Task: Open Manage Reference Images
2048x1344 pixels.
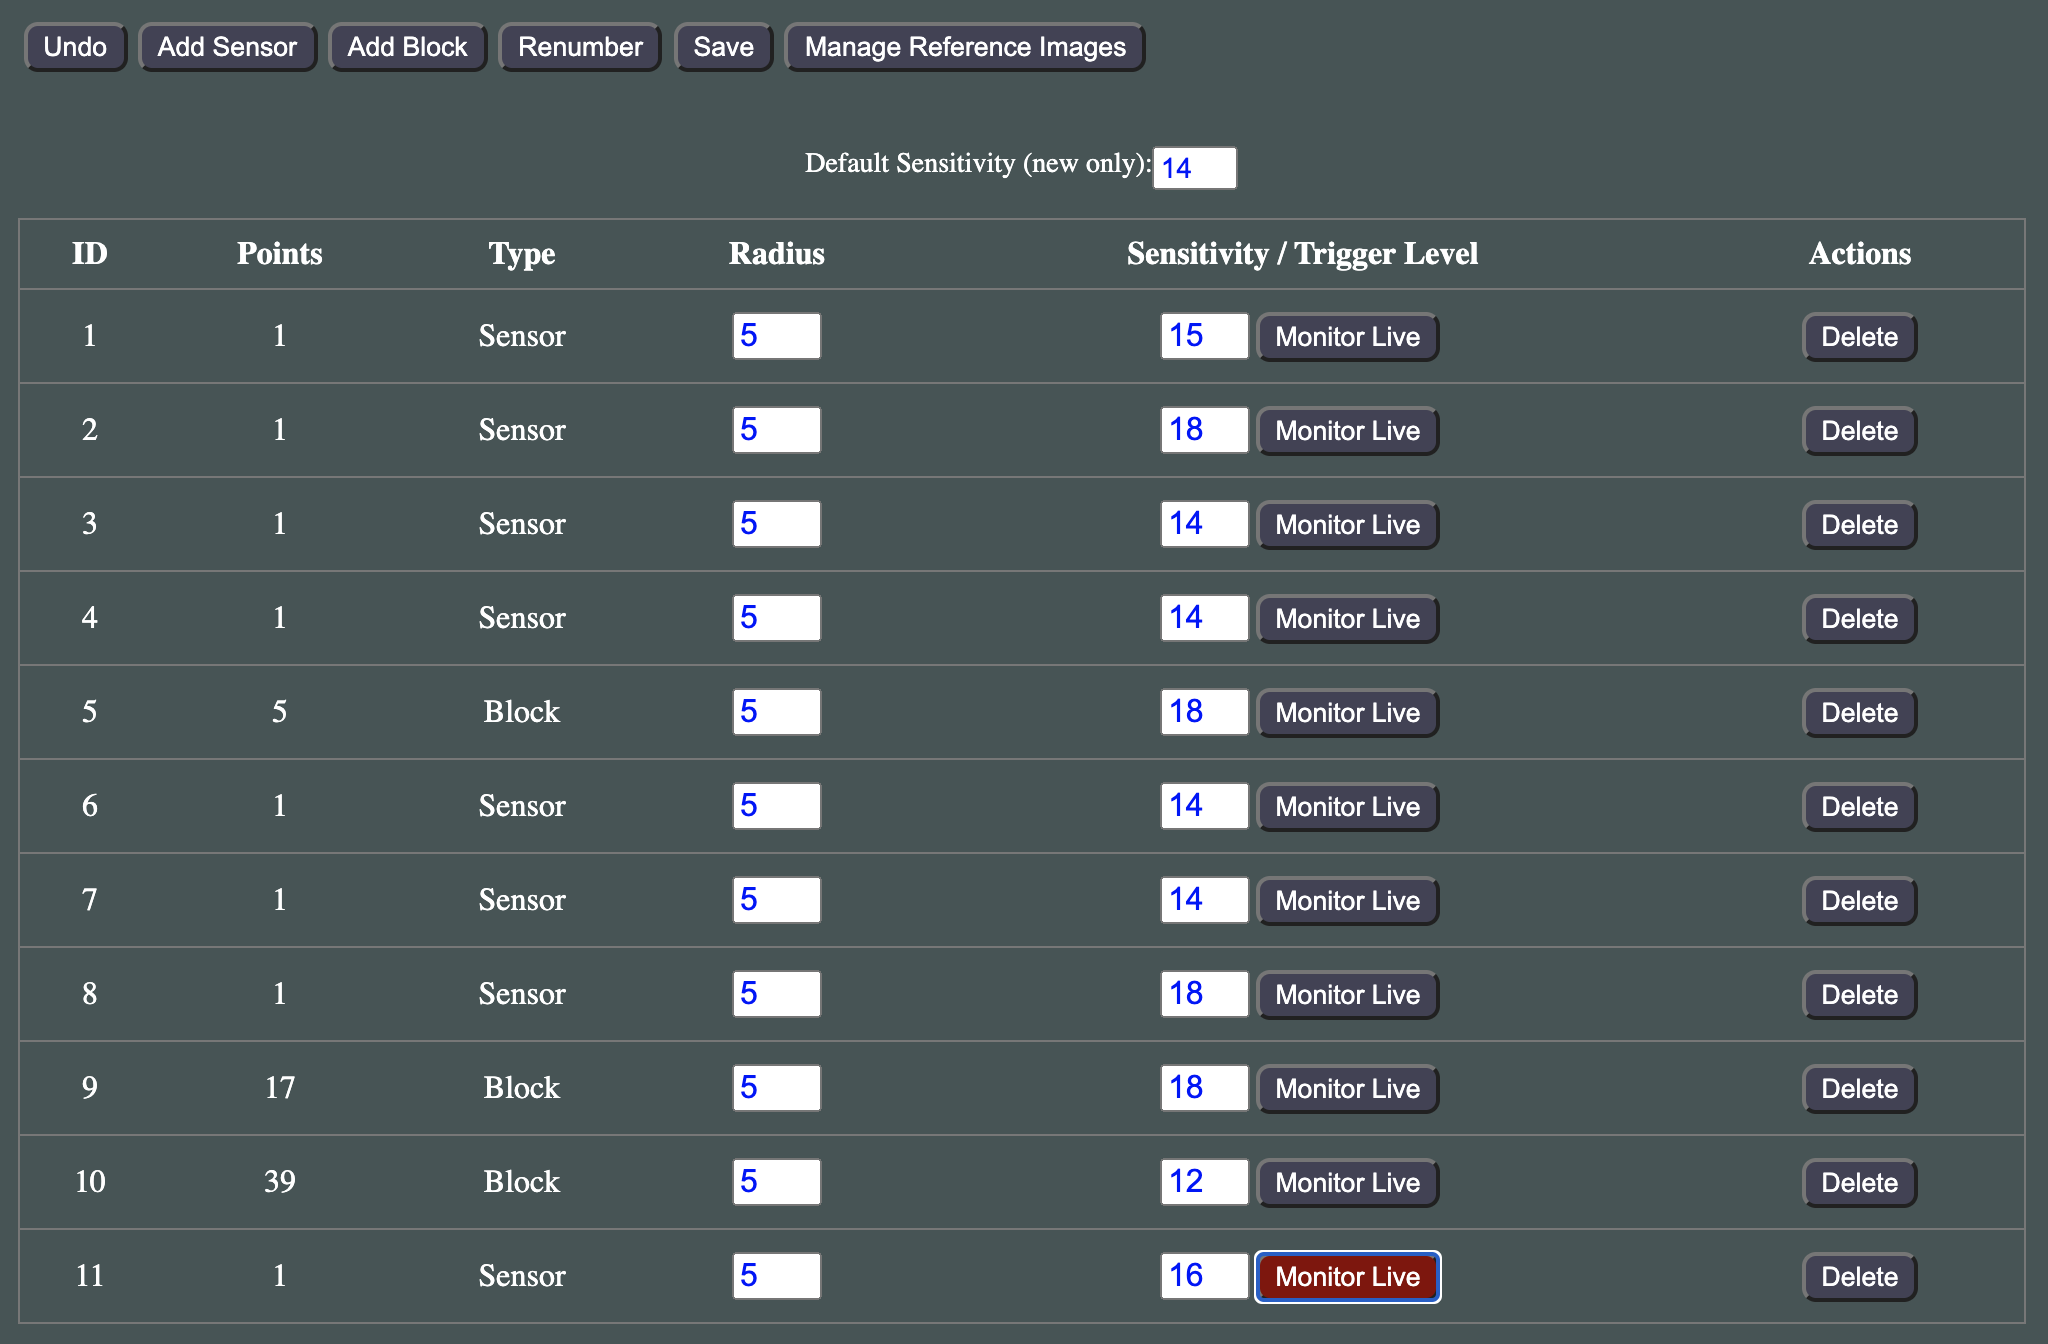Action: pyautogui.click(x=965, y=47)
